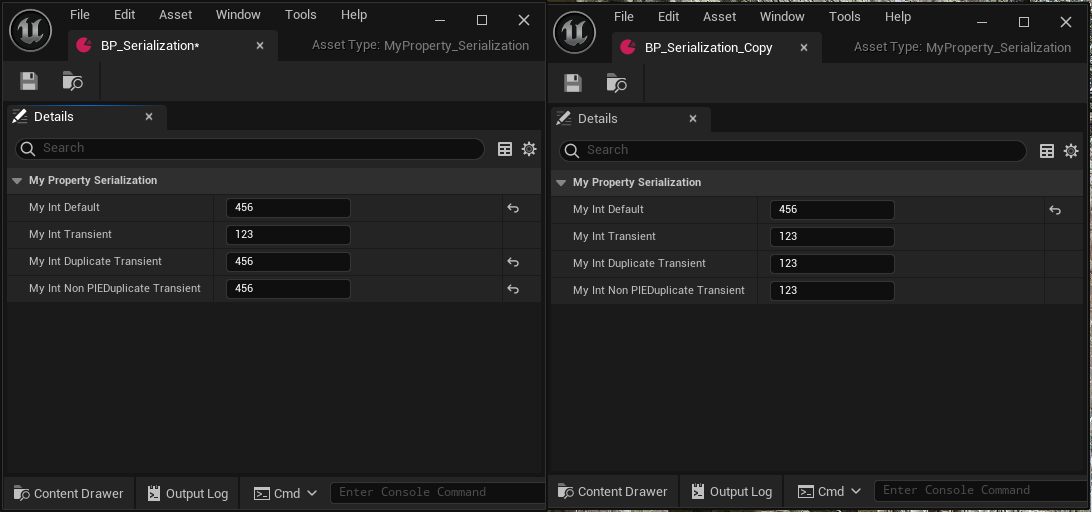This screenshot has height=512, width=1092.
Task: Collapse My Property Serialization section in the right window
Action: tap(561, 183)
